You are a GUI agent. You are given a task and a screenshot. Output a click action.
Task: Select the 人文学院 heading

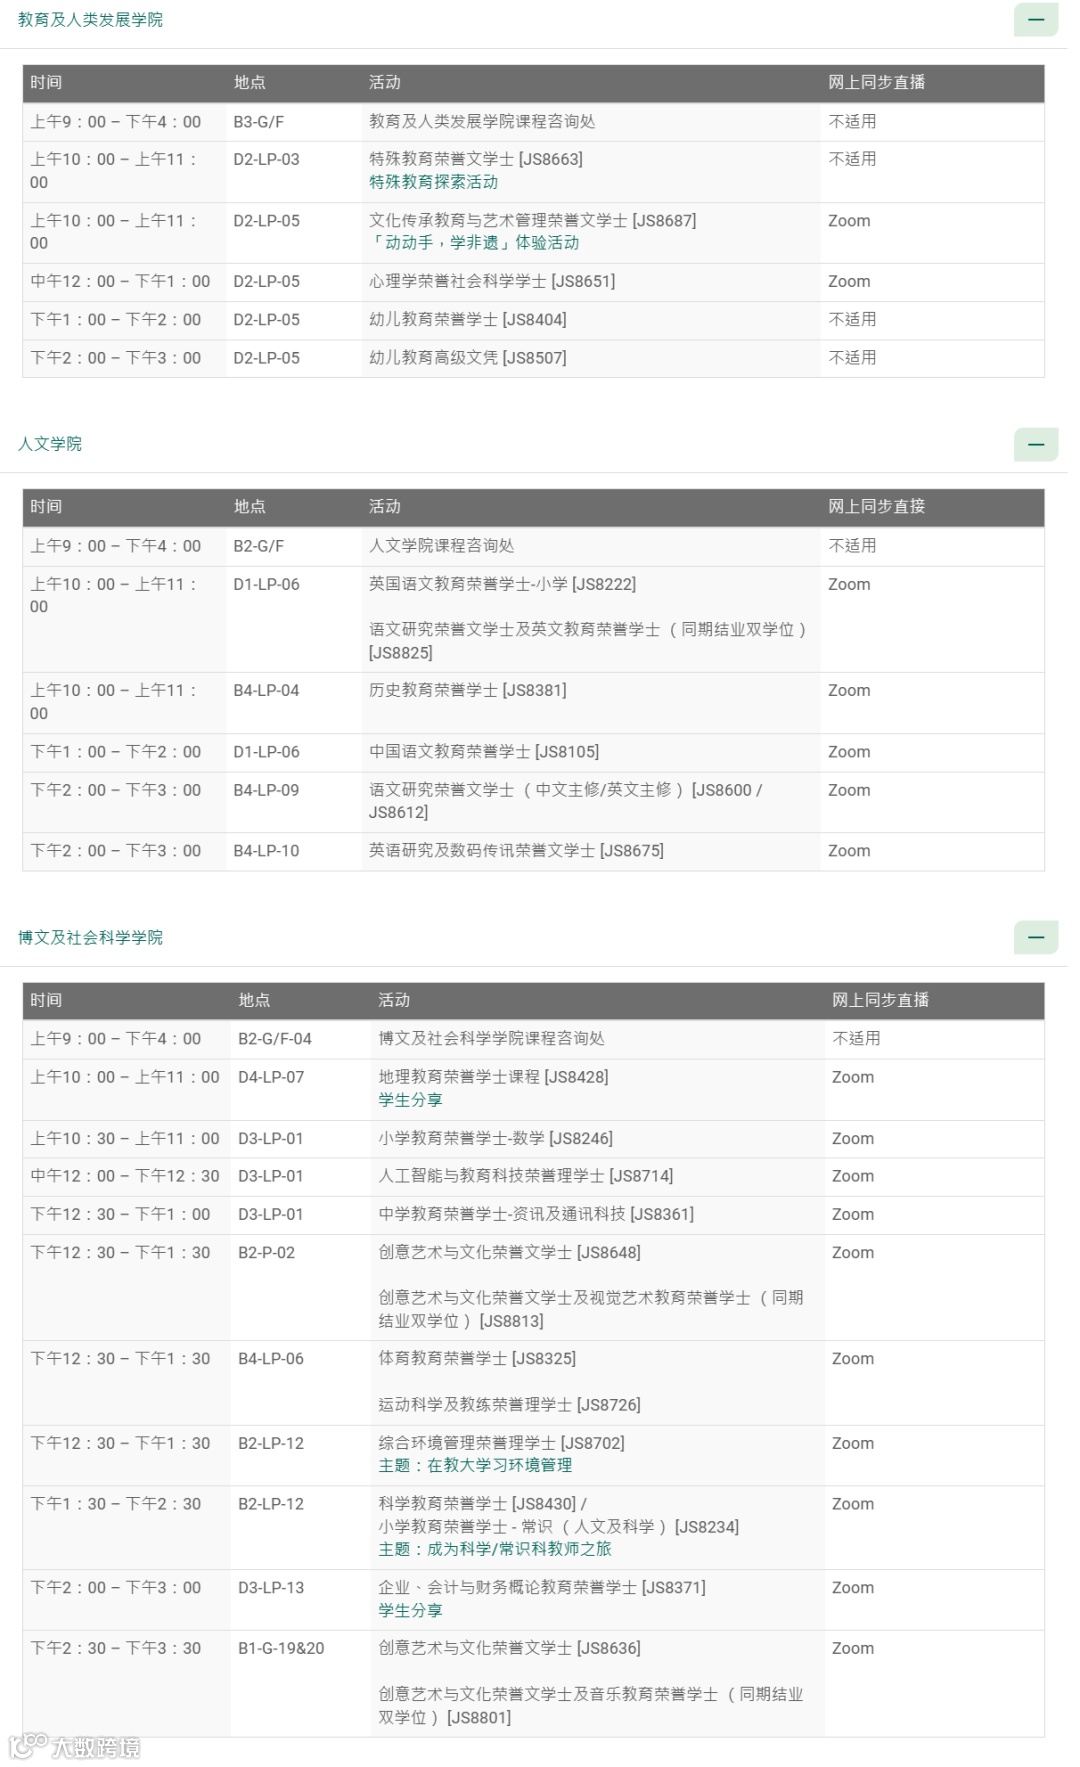pos(50,444)
